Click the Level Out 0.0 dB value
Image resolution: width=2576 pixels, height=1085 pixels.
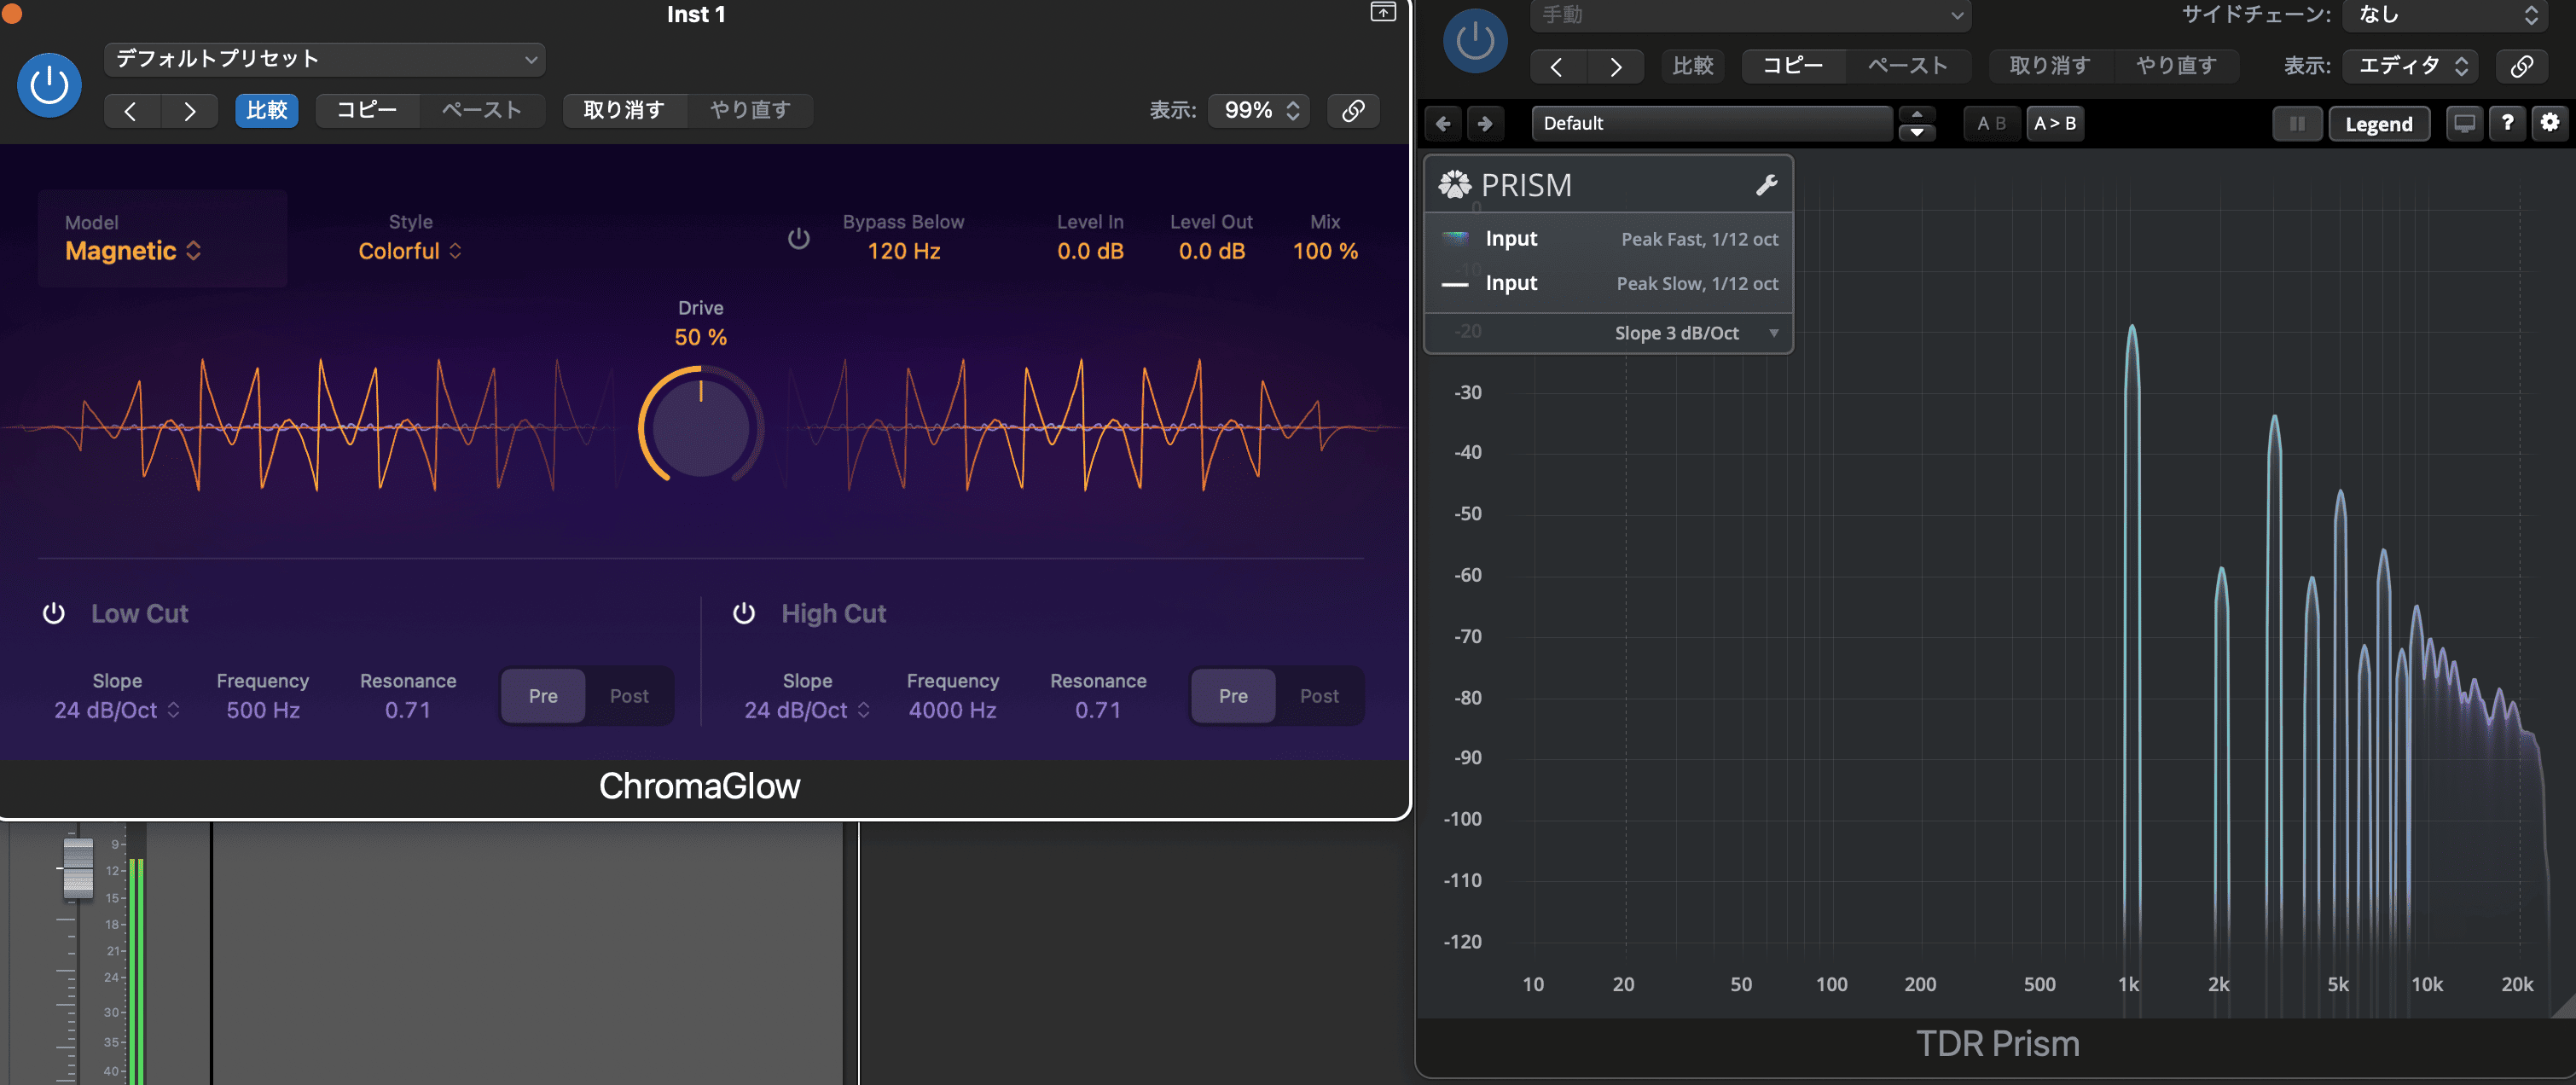point(1211,251)
